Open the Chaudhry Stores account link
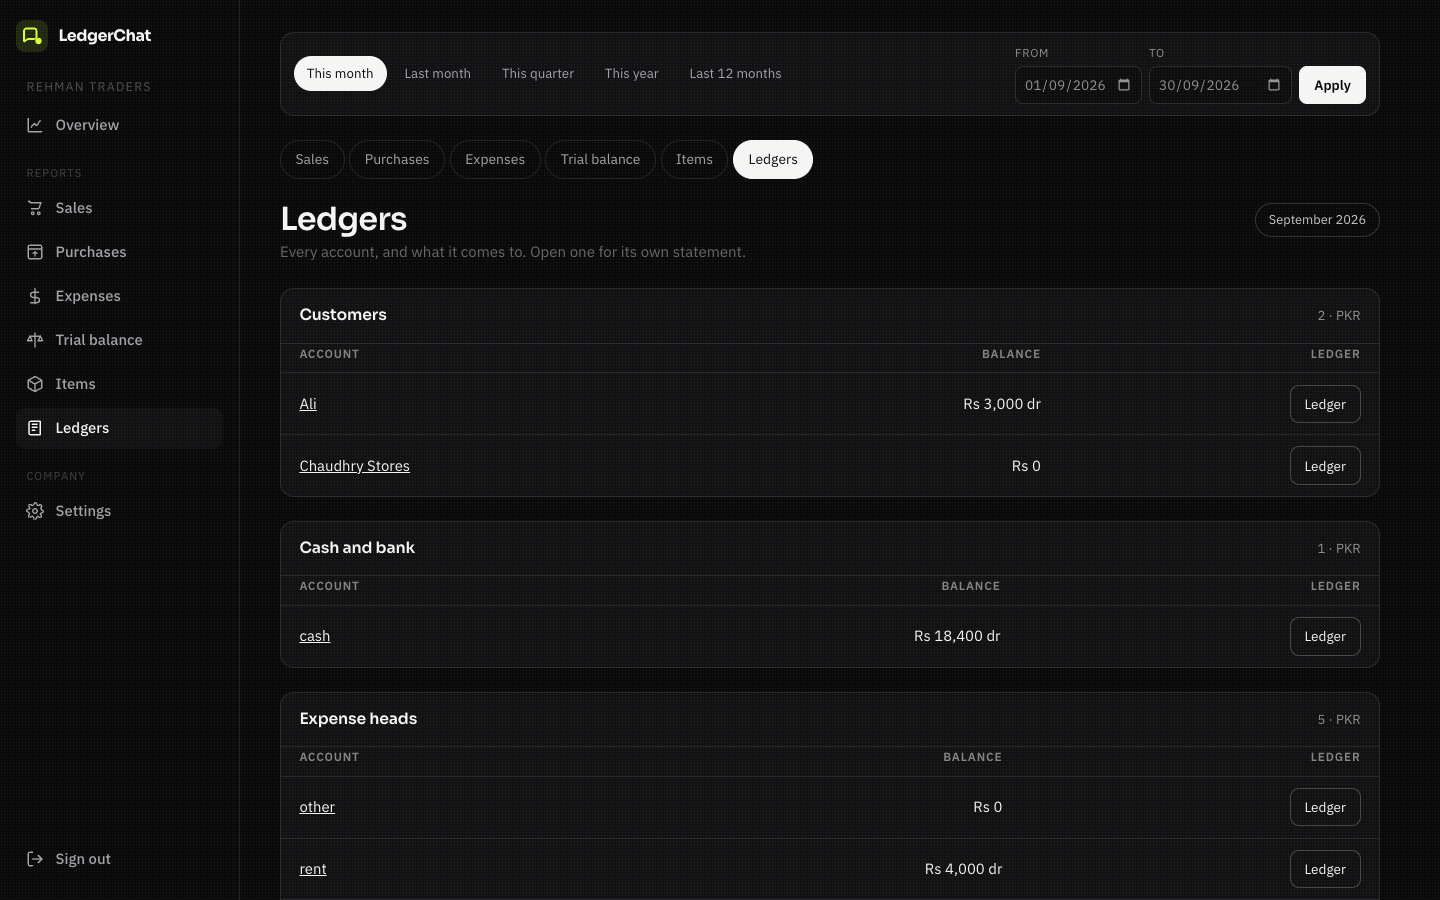 coord(354,466)
